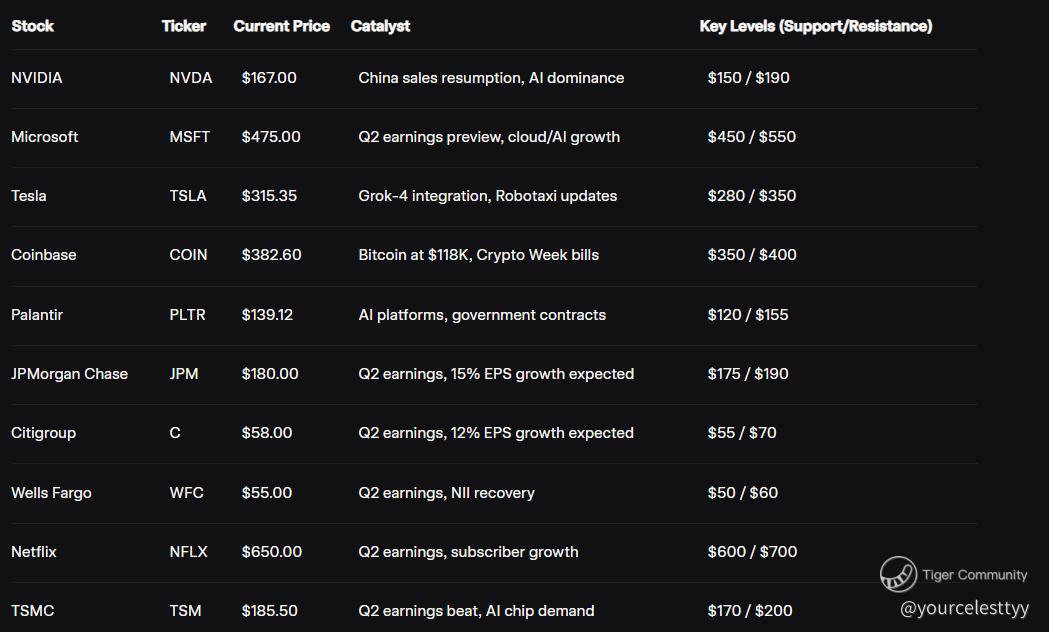
Task: Click the NVIDIA stock name
Action: click(37, 78)
